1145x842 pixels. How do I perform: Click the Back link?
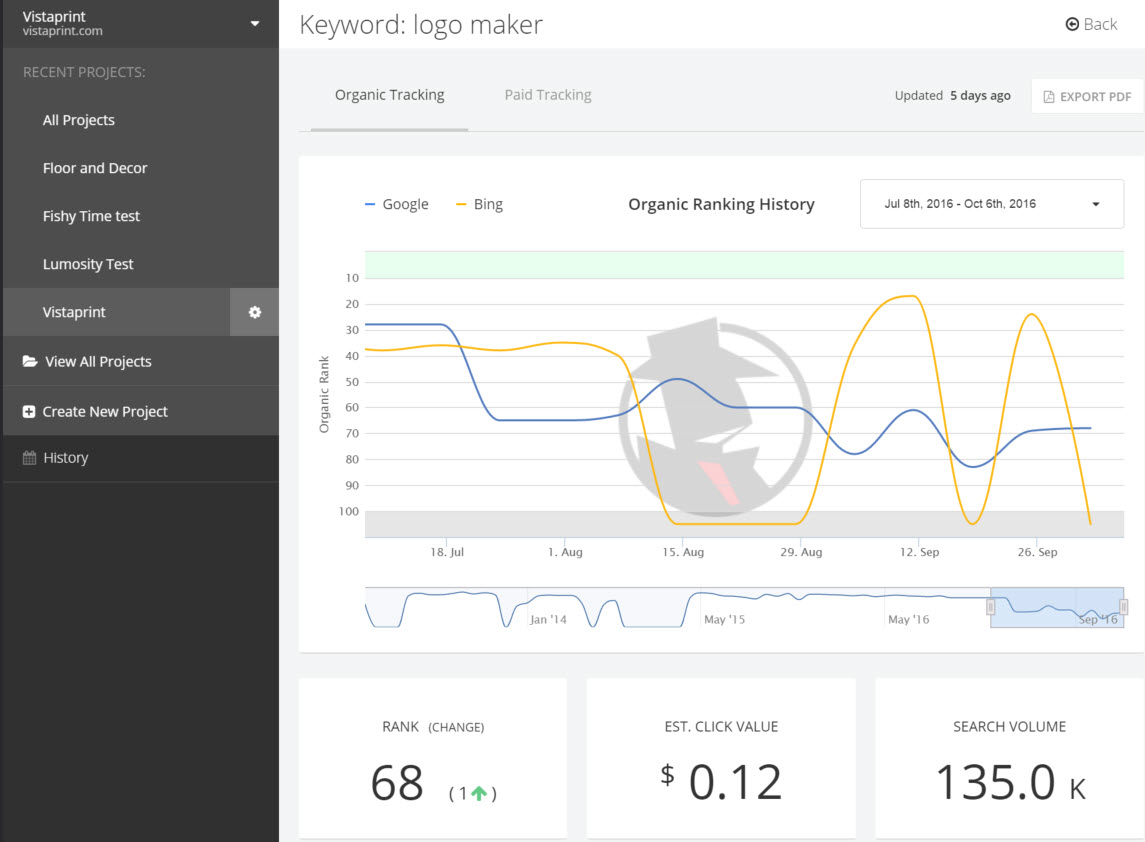click(x=1091, y=24)
